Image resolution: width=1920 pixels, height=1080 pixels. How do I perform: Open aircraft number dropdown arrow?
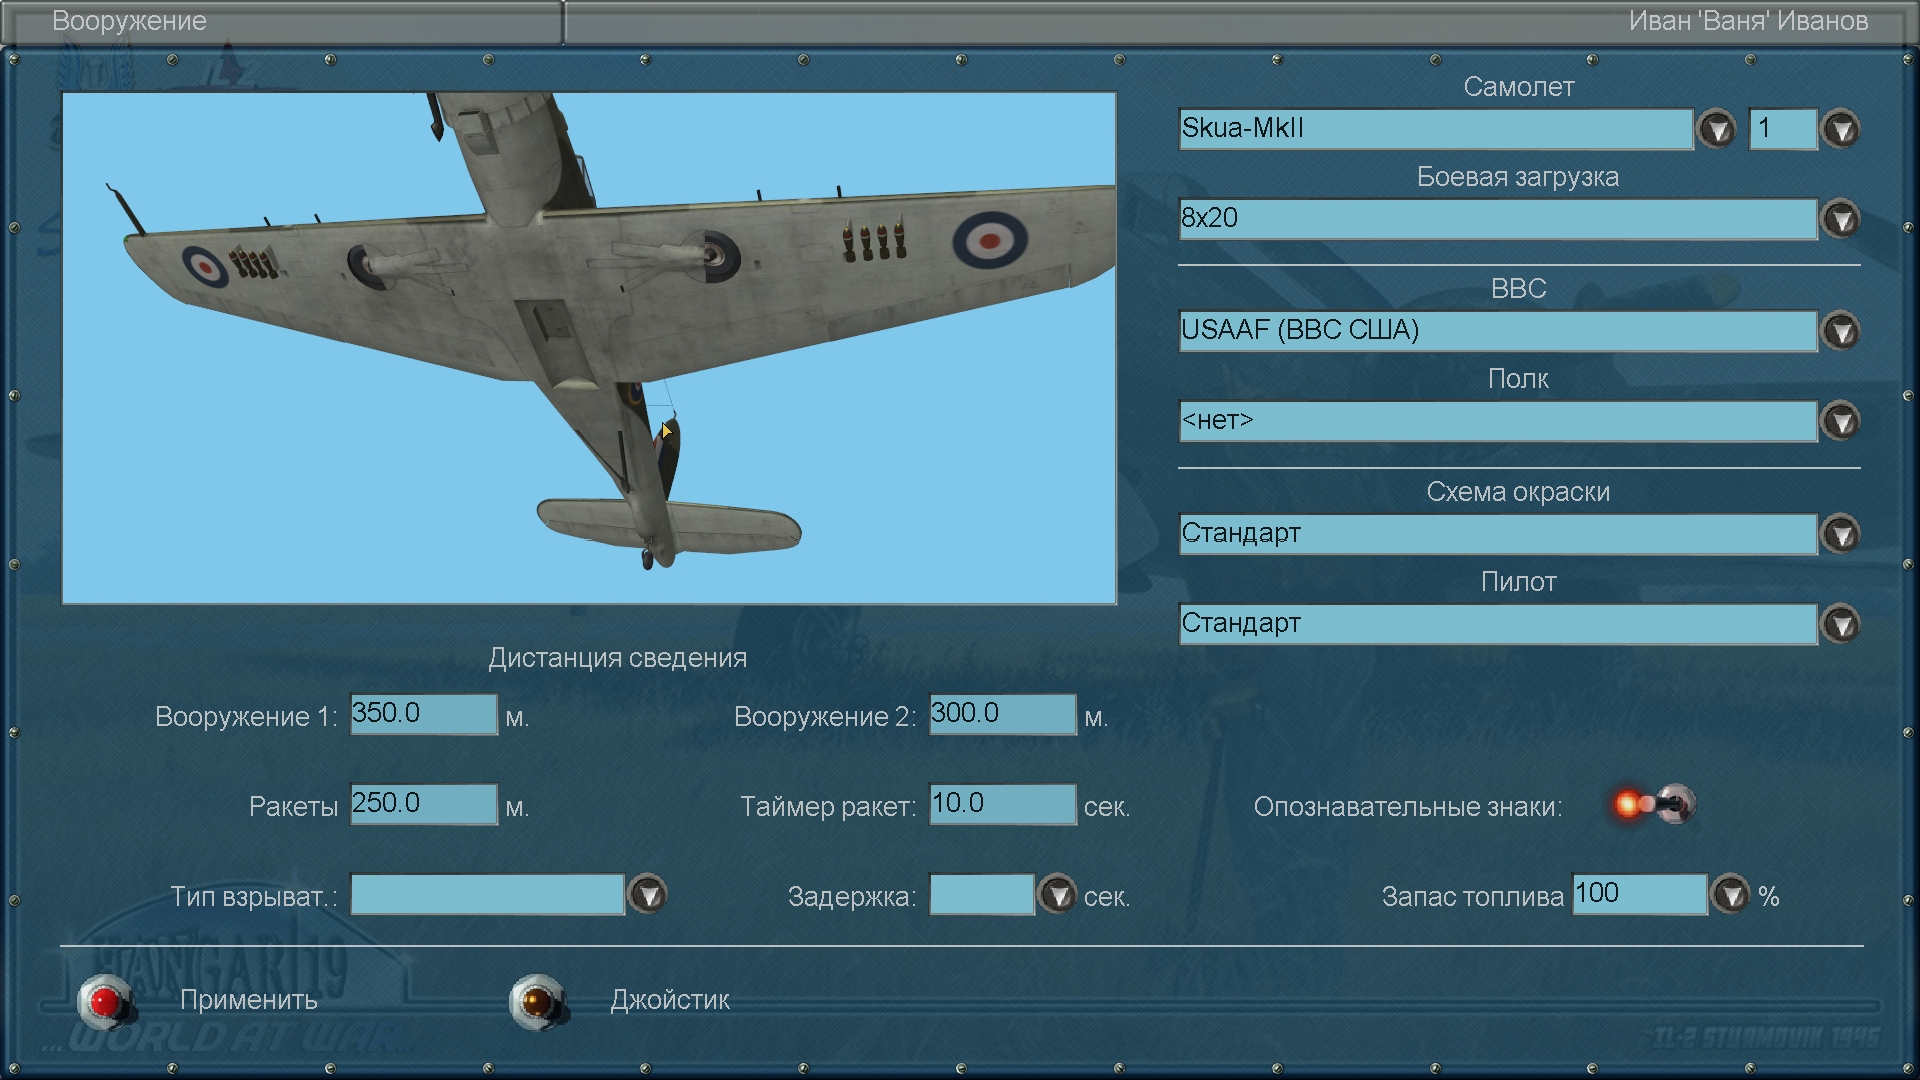pyautogui.click(x=1841, y=130)
